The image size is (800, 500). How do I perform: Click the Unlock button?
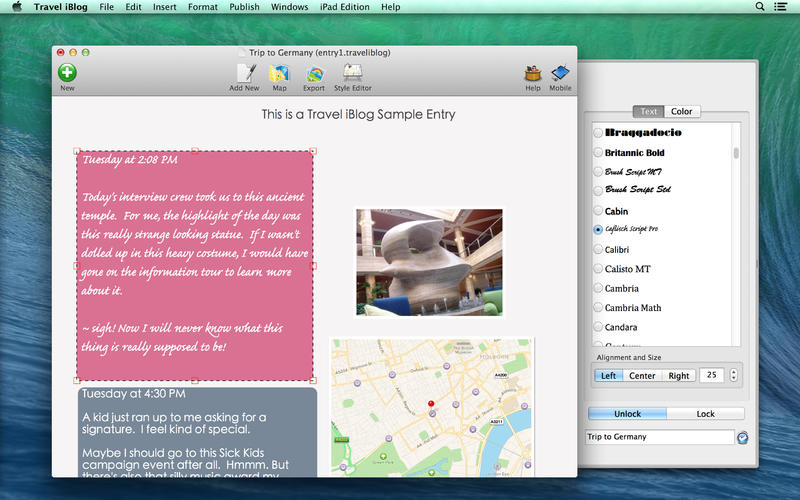pyautogui.click(x=627, y=414)
